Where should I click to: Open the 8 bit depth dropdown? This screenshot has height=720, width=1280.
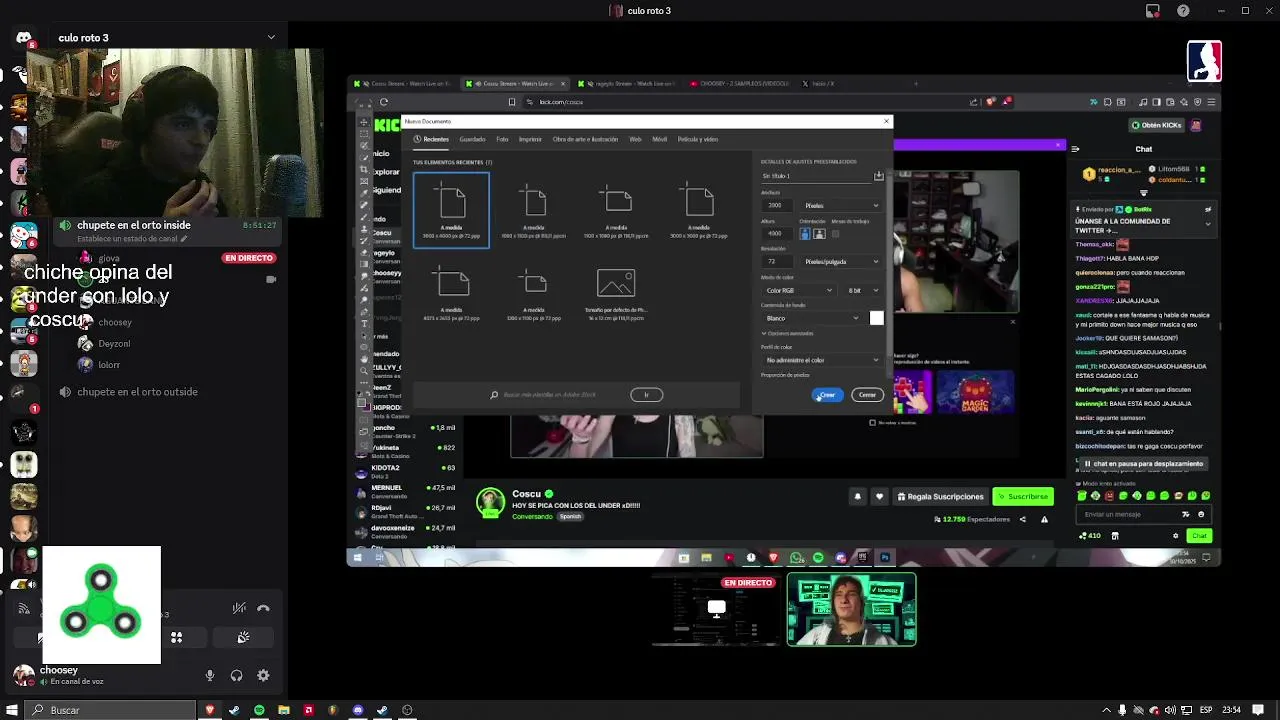click(x=862, y=290)
